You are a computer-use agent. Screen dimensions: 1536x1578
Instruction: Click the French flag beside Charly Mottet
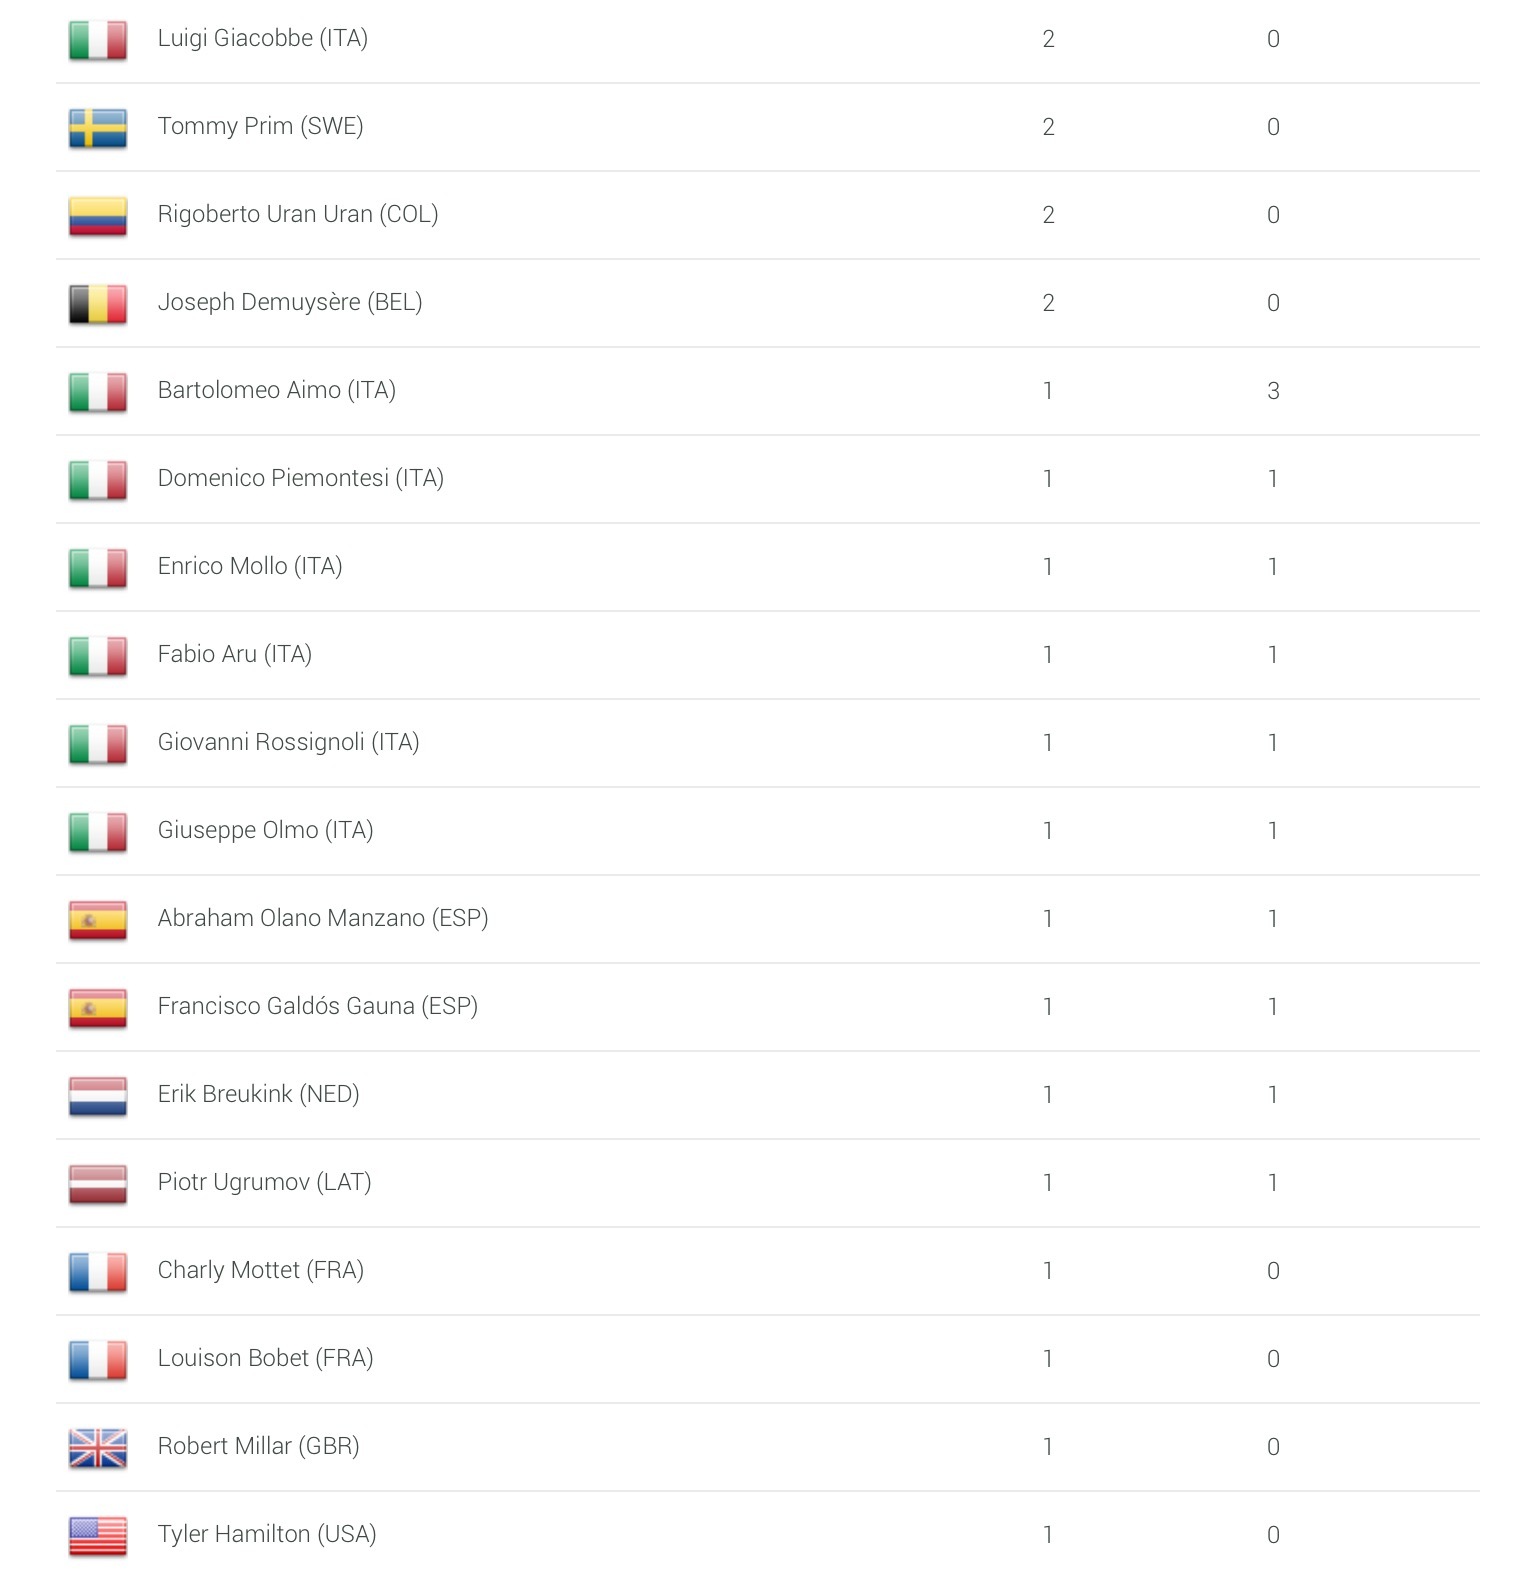tap(98, 1272)
